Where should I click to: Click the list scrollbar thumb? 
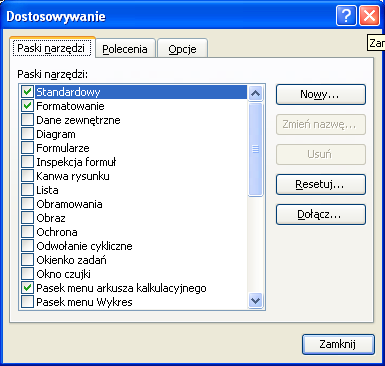(255, 149)
